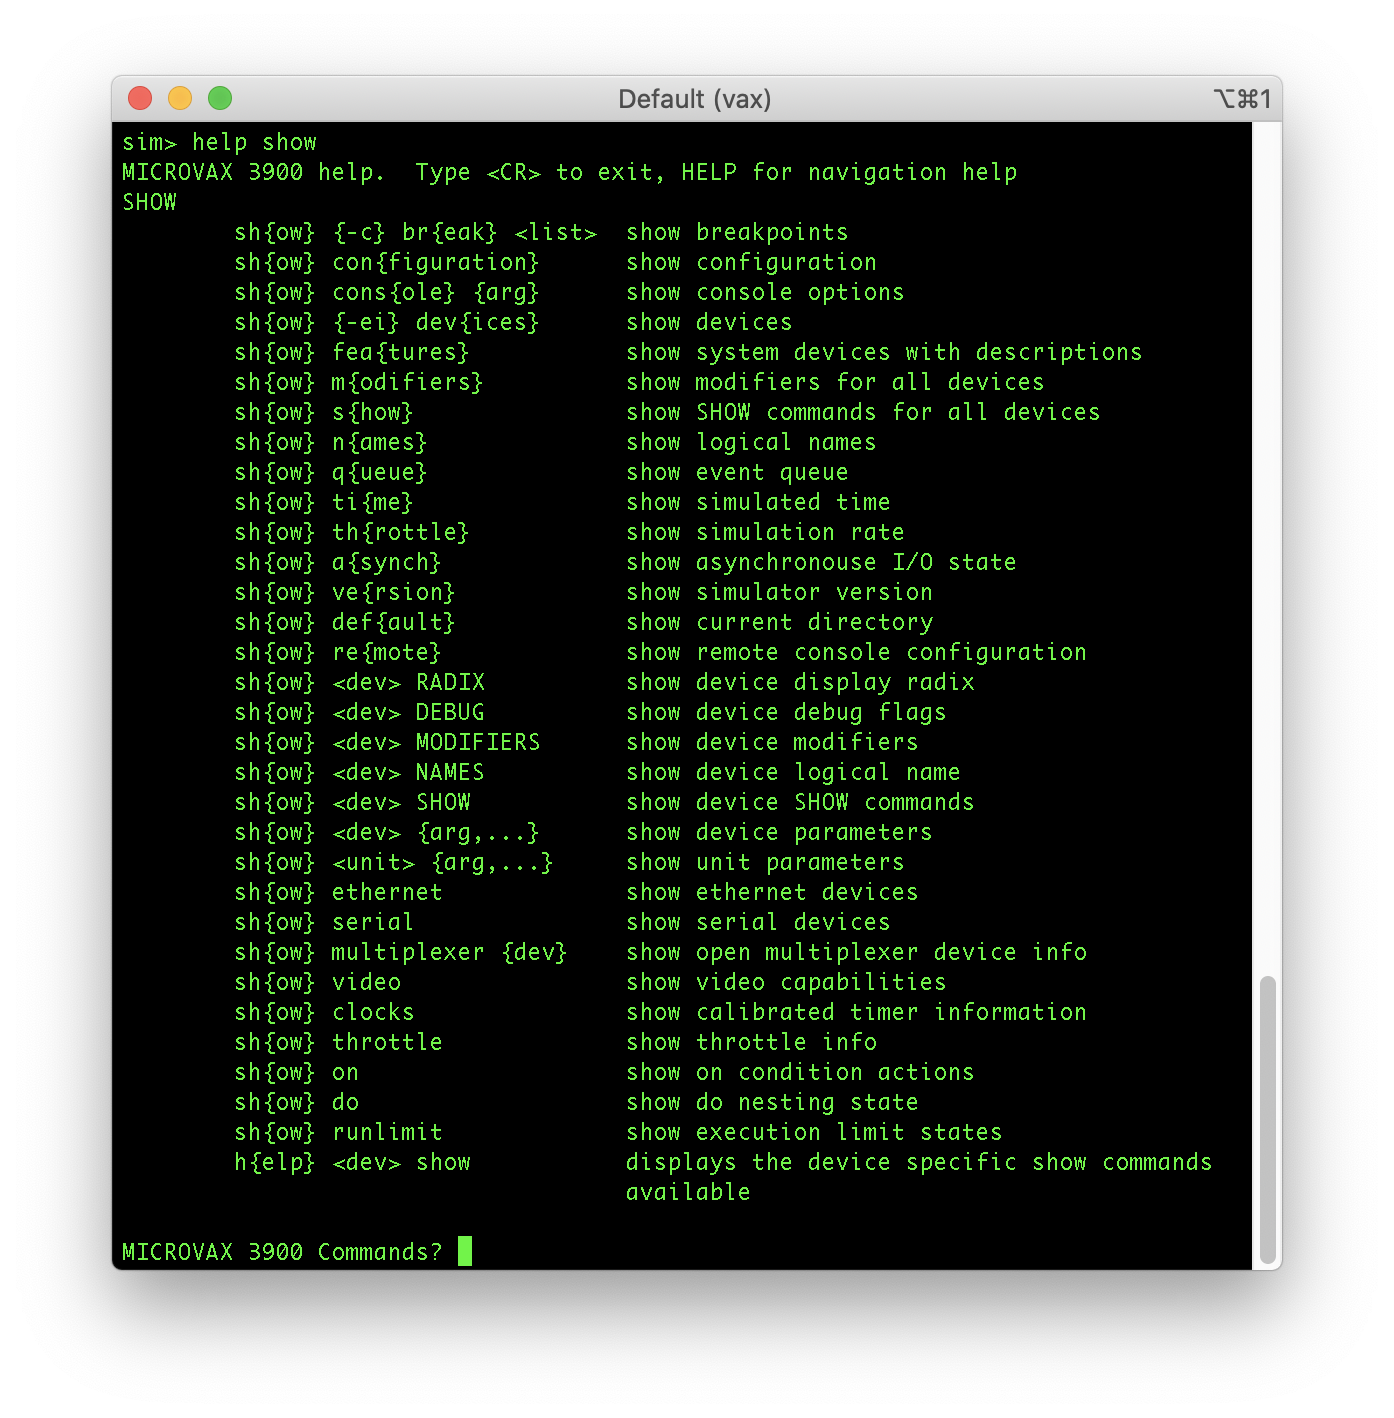Click the "sim> help show" command line
The width and height of the screenshot is (1394, 1418).
[x=219, y=142]
